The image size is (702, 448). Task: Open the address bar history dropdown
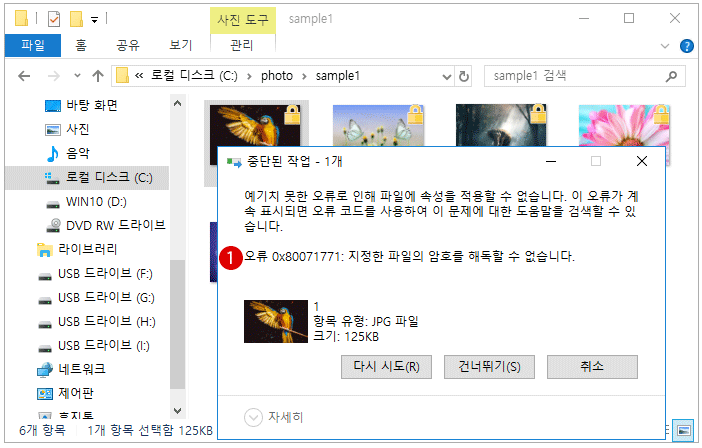(446, 77)
